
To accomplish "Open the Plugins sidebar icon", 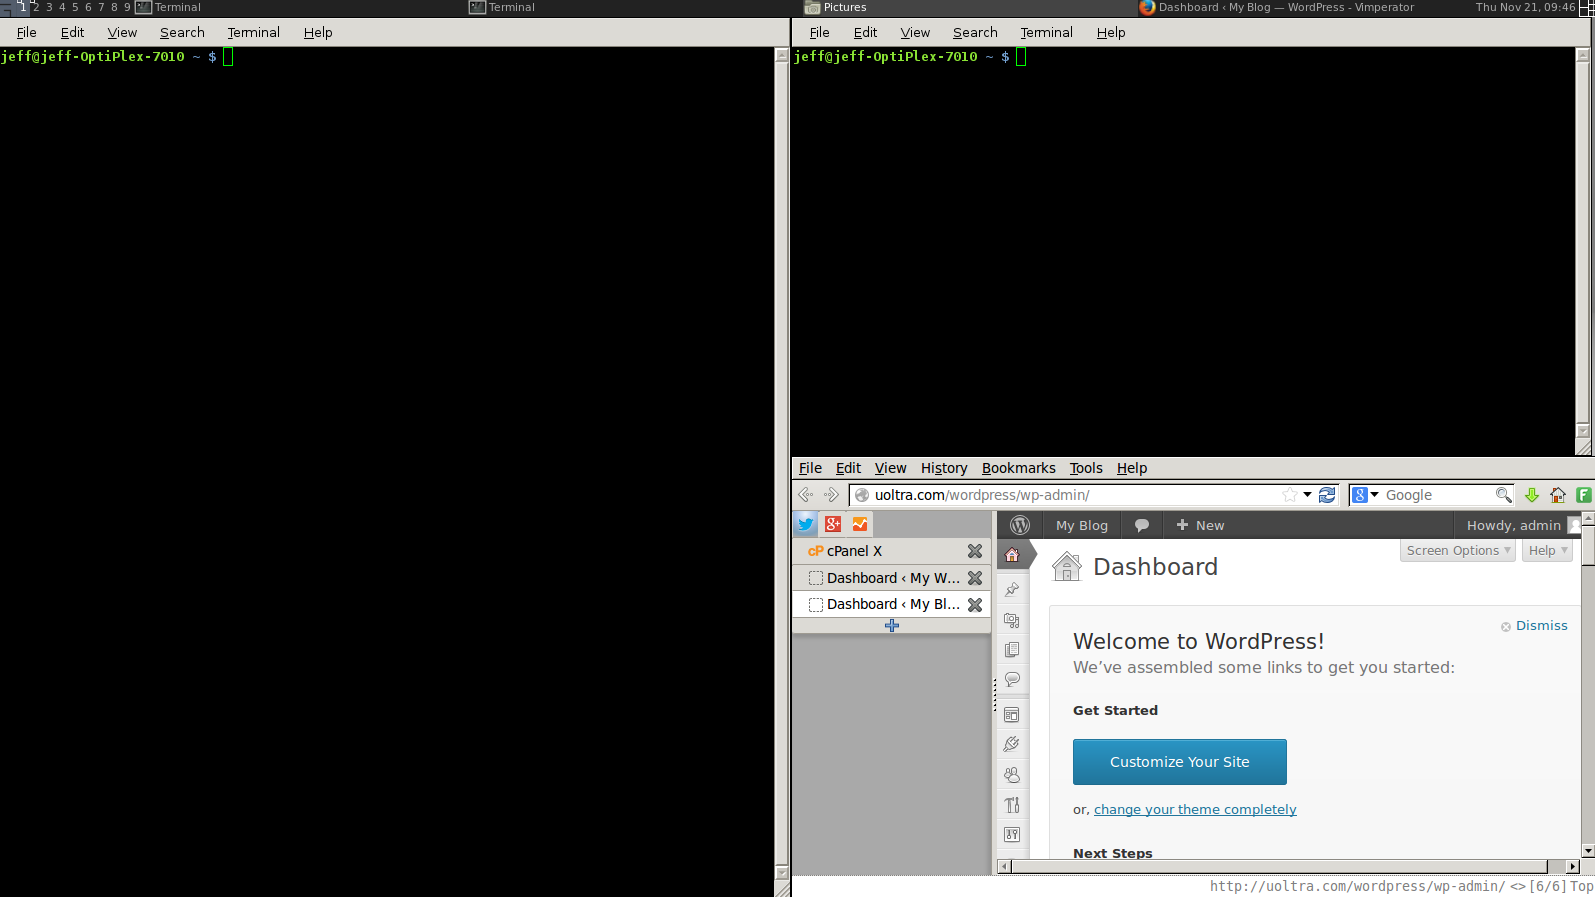I will click(x=1012, y=744).
